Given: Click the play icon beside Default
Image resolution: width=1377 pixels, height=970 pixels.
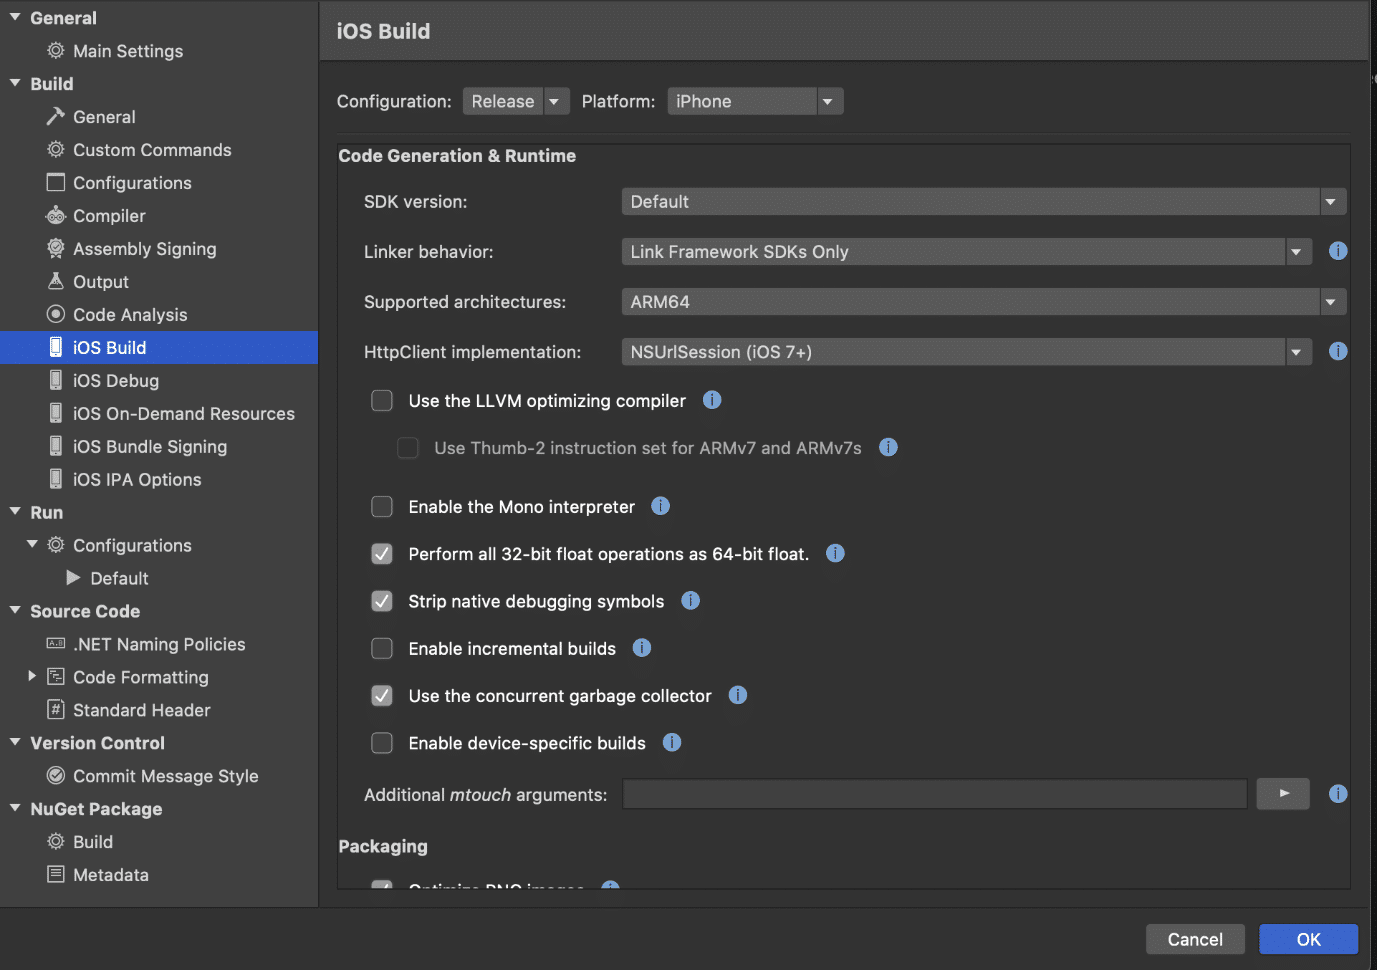Looking at the screenshot, I should point(73,578).
